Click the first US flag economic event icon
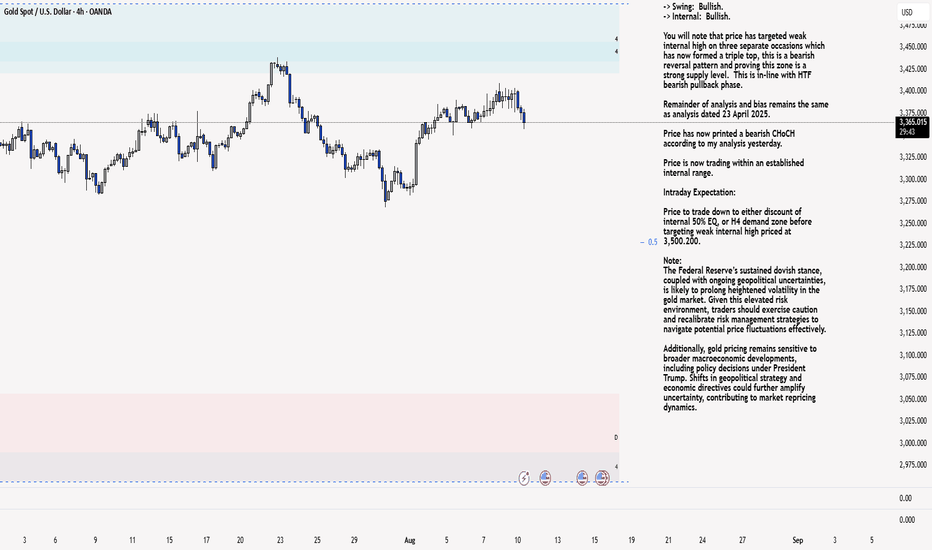Screen dimensions: 932x550 [x=545, y=478]
